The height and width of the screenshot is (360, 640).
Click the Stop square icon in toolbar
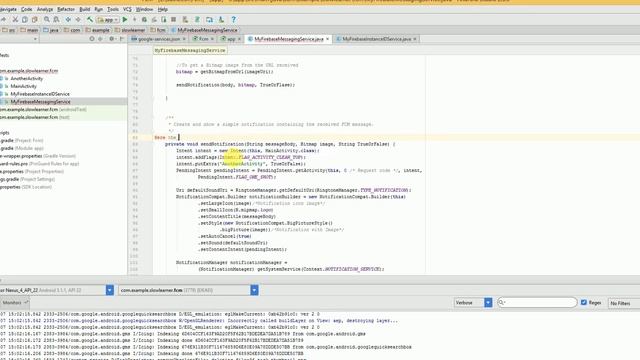[173, 20]
